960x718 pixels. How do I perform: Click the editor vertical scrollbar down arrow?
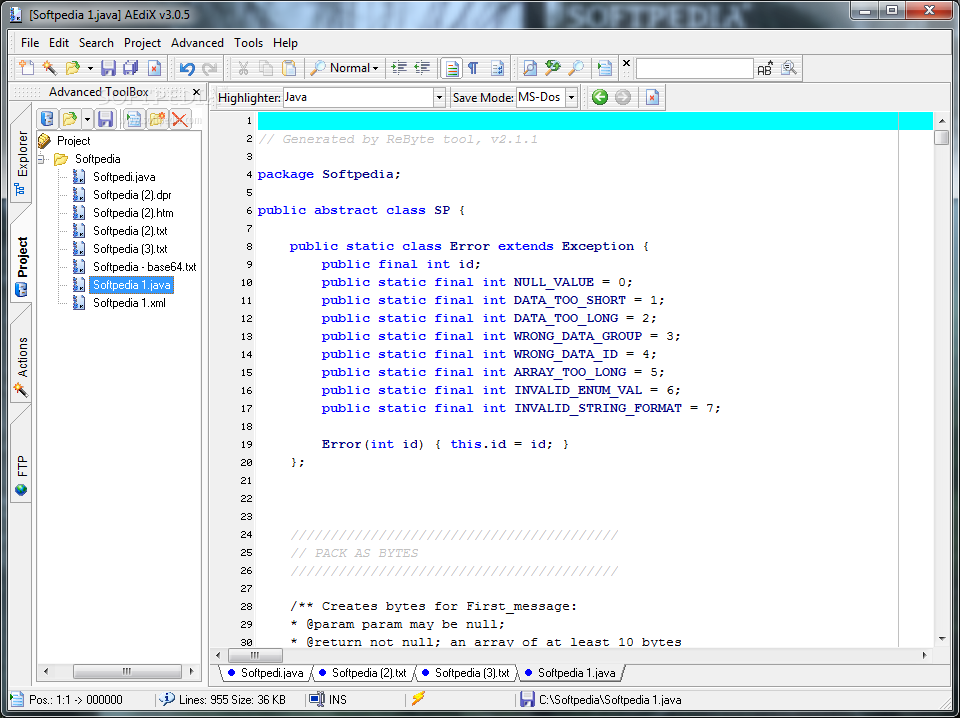click(x=942, y=640)
